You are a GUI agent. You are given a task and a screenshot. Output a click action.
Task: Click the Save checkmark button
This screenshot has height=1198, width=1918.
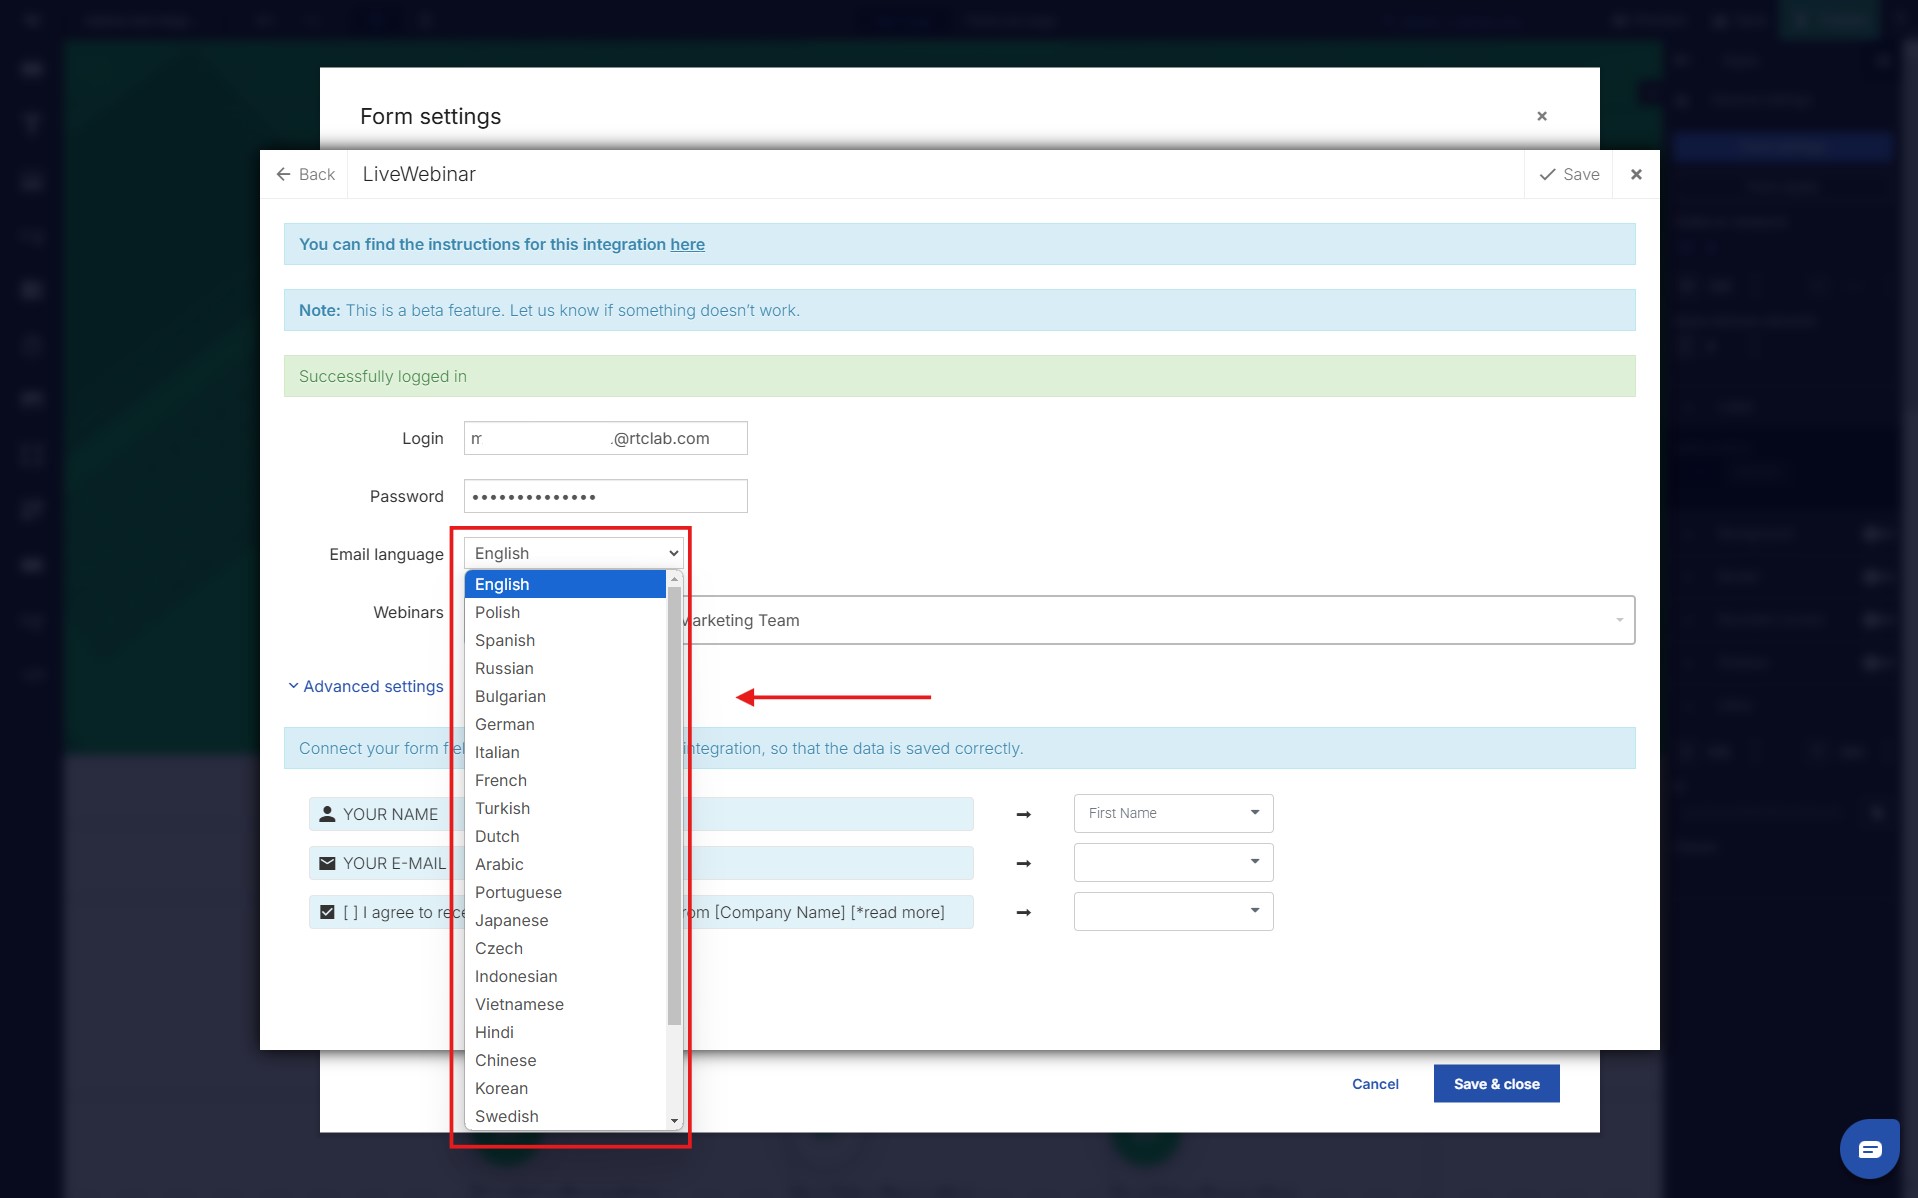1568,174
